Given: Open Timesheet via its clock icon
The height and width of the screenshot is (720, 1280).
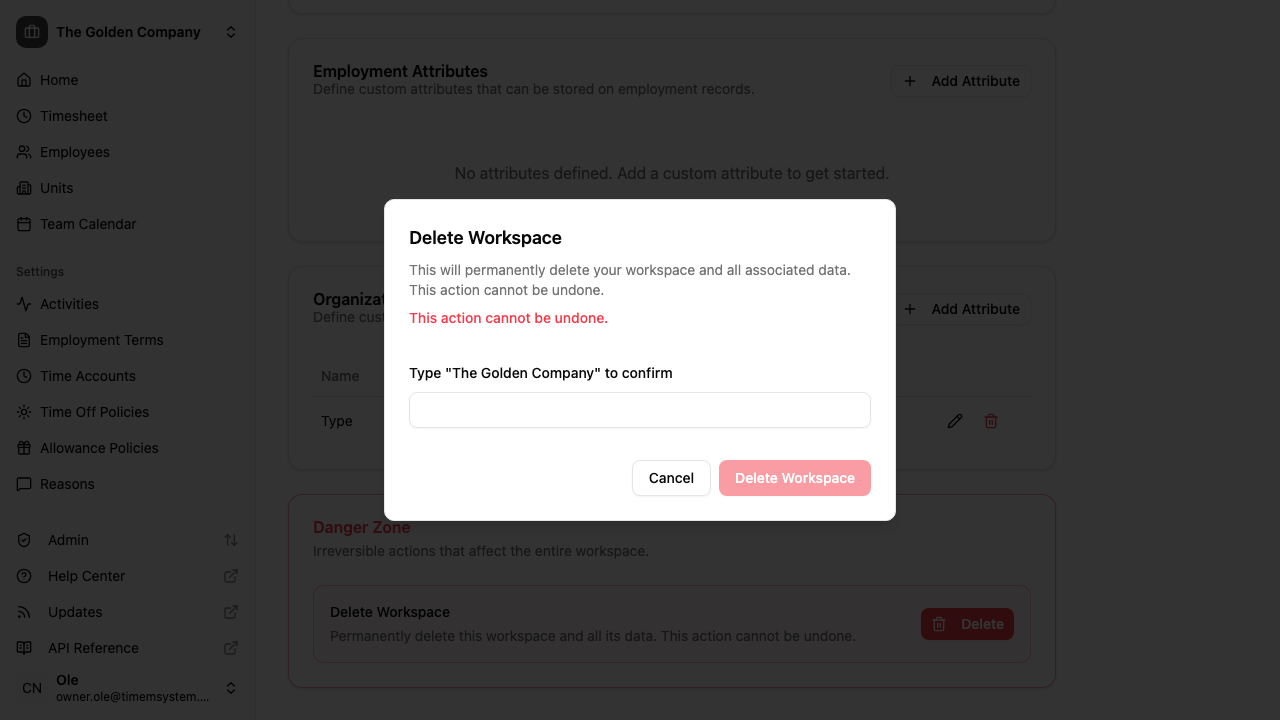Looking at the screenshot, I should (24, 116).
